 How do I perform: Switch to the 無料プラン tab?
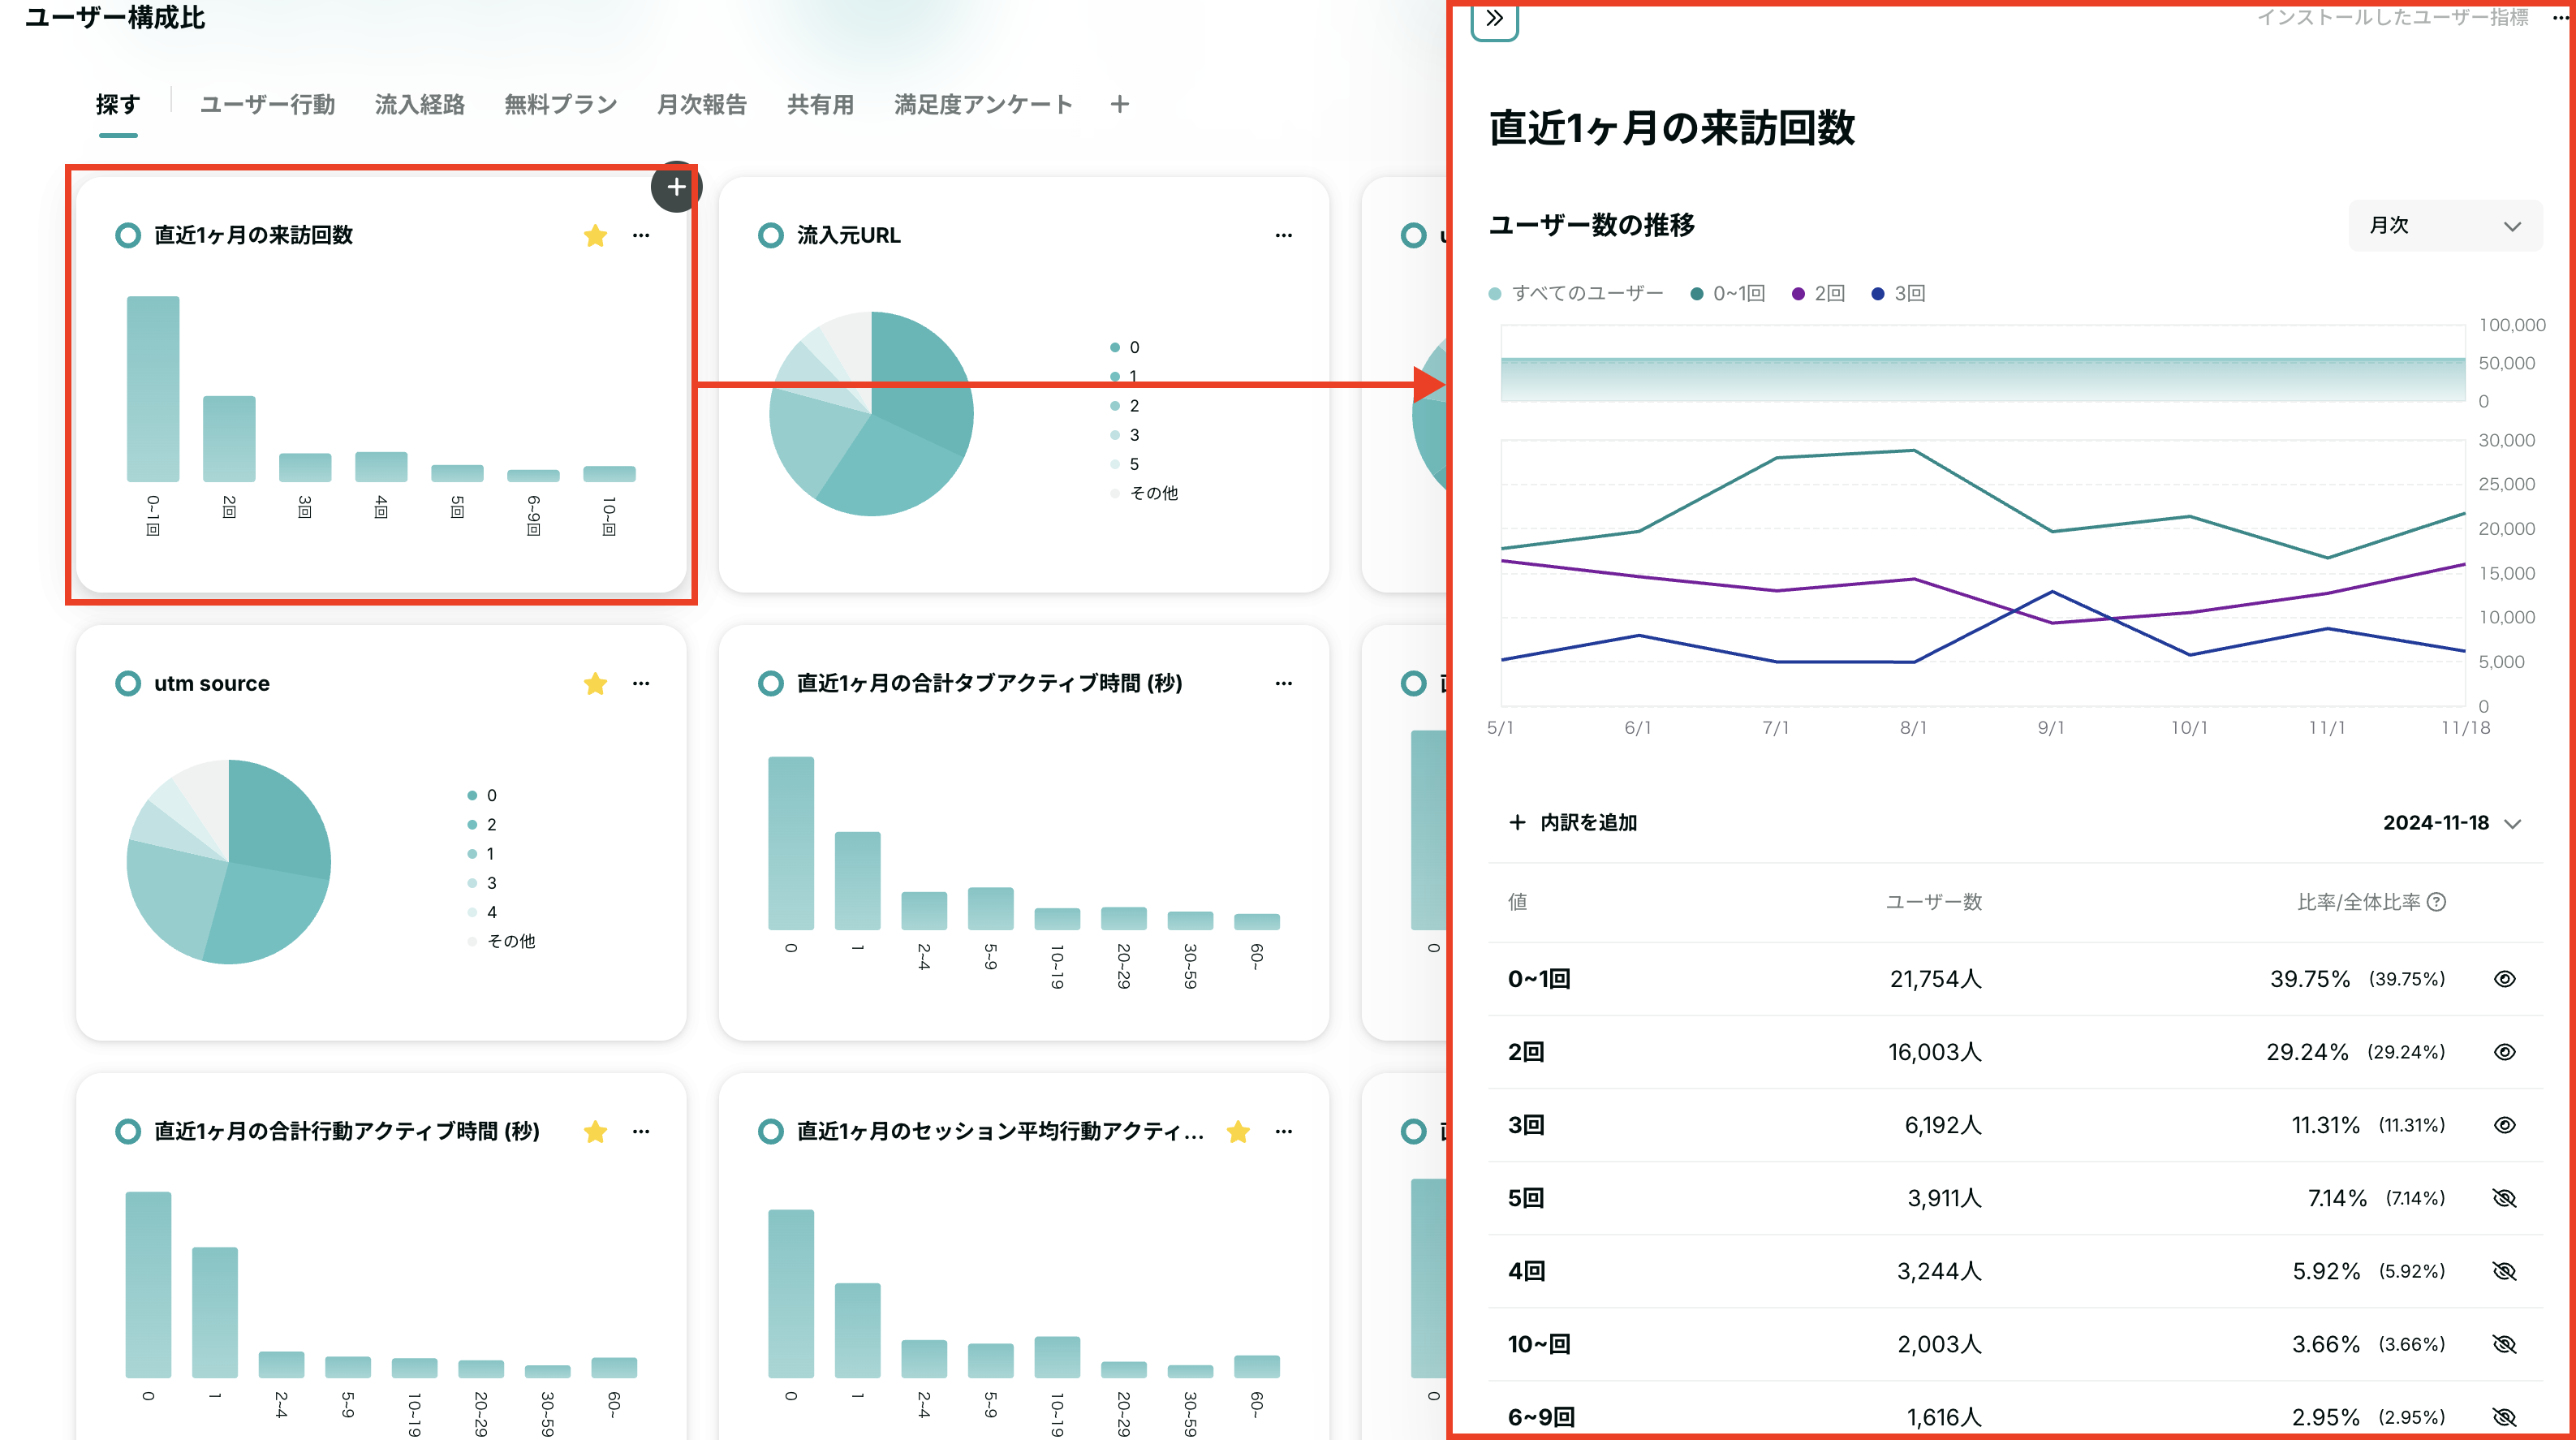coord(560,104)
